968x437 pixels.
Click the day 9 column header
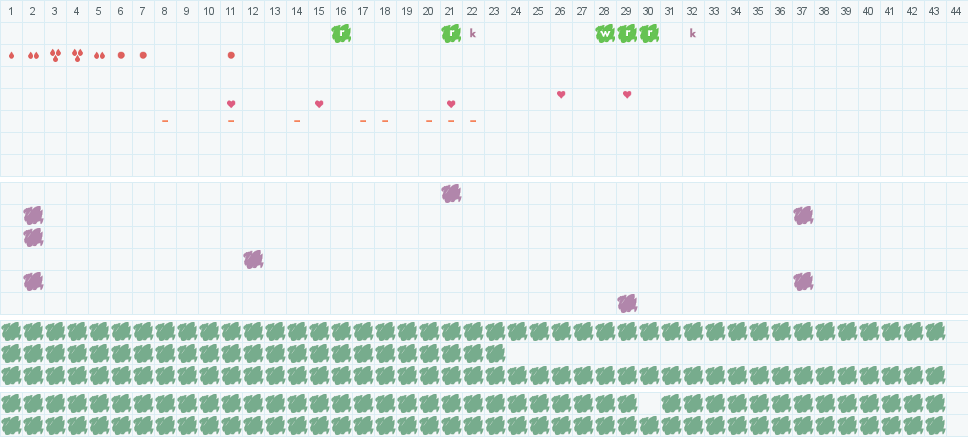187,10
